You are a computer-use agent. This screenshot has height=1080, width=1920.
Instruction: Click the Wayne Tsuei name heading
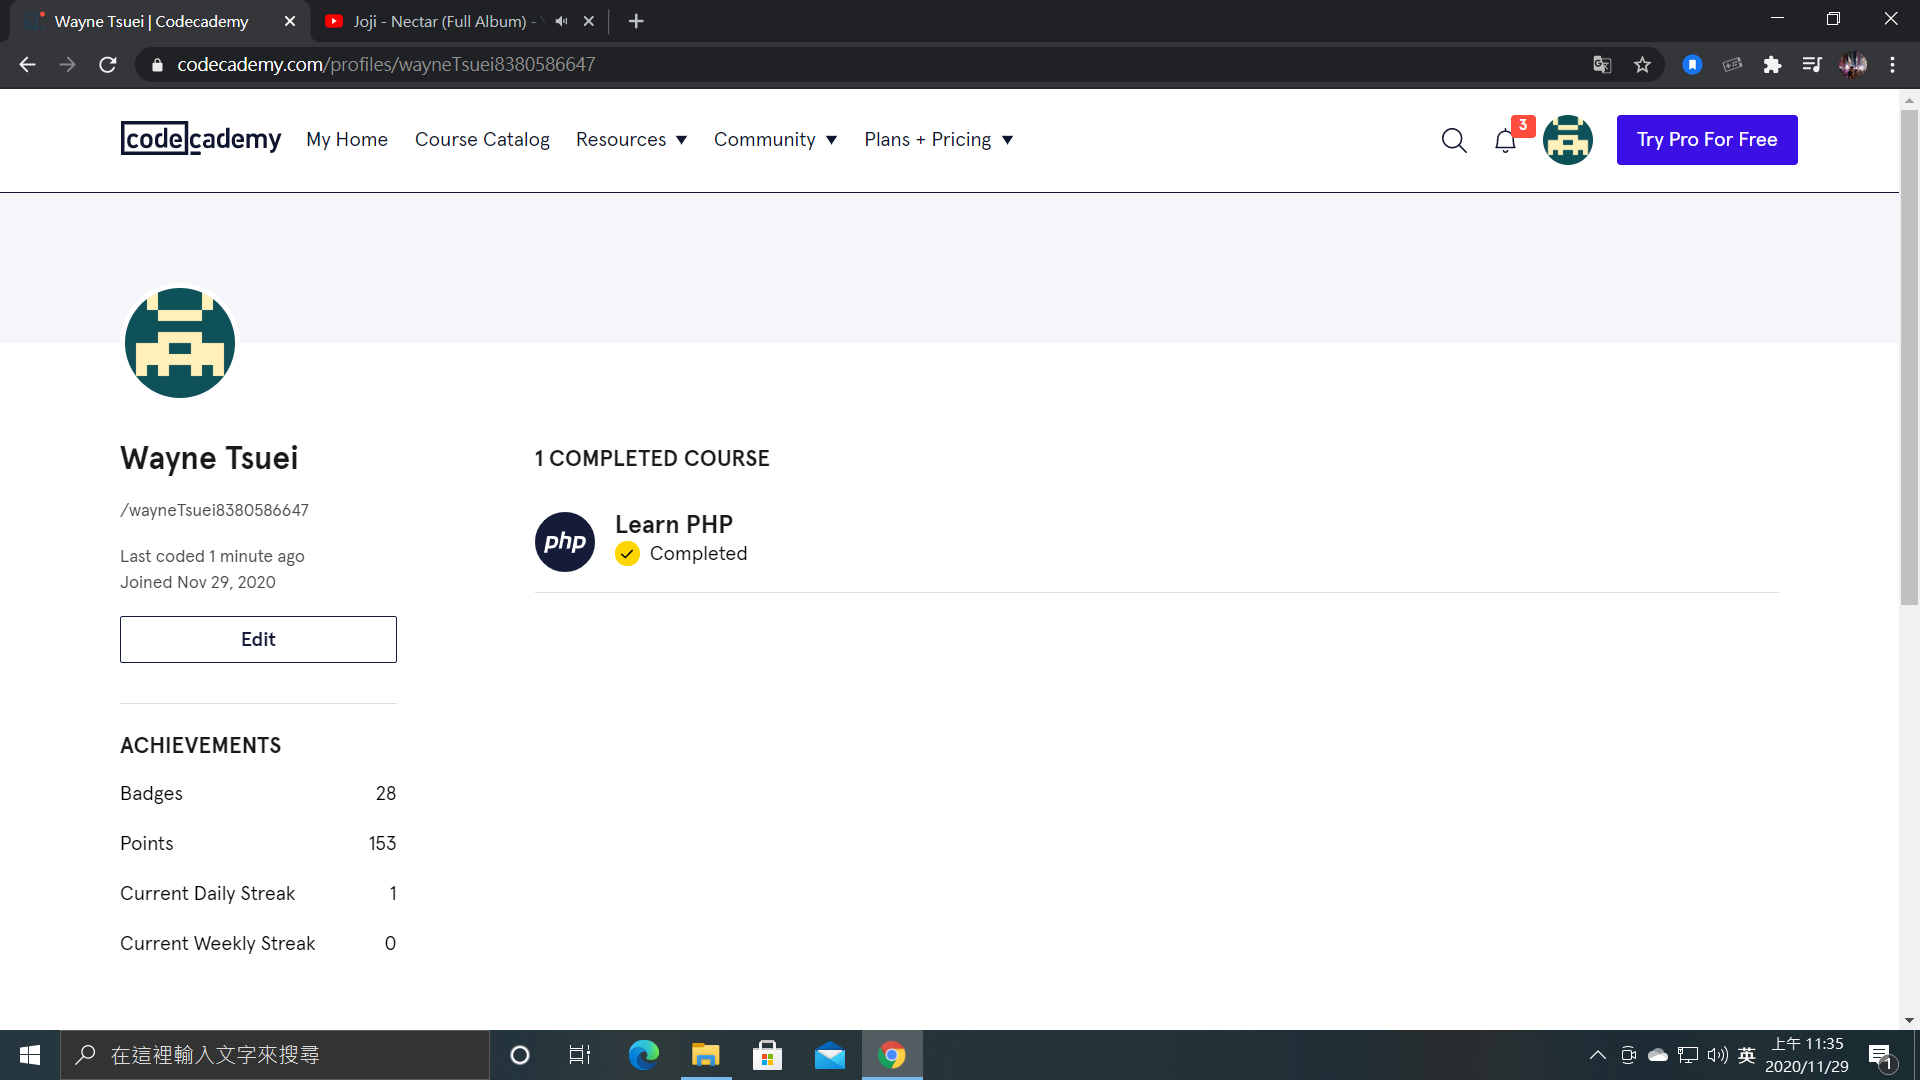(x=209, y=458)
